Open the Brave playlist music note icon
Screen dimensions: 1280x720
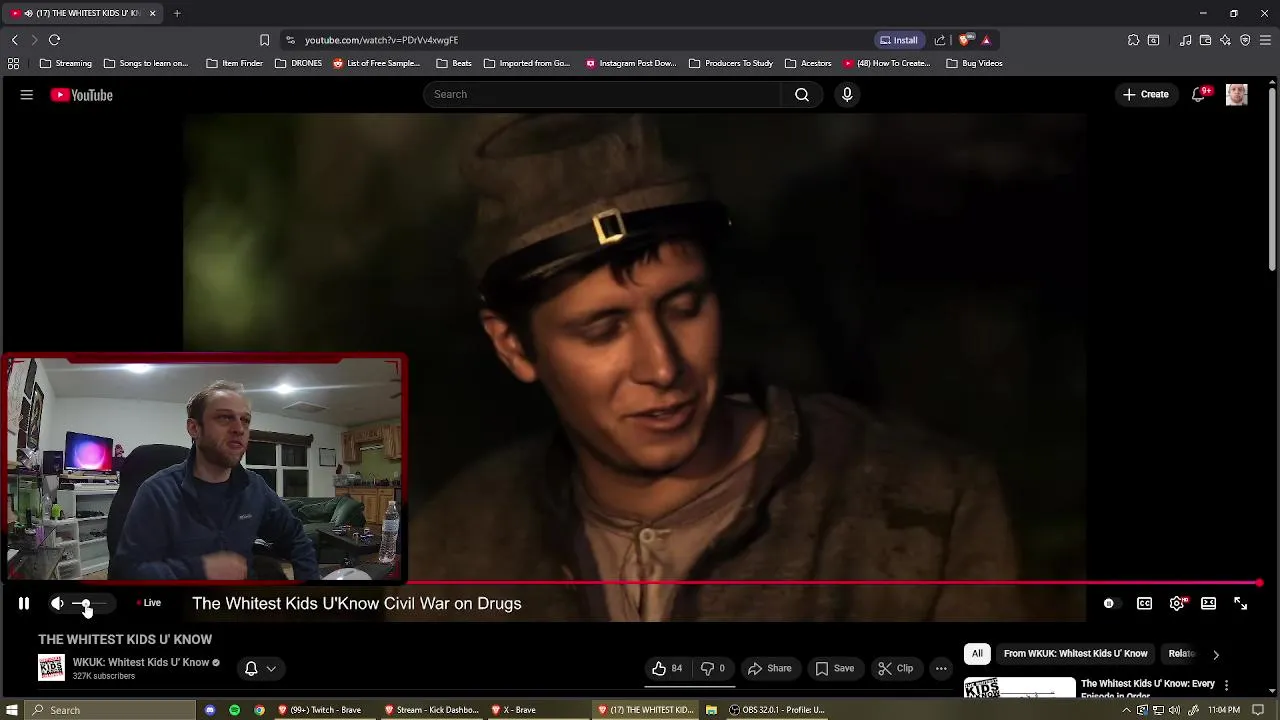click(x=1185, y=40)
